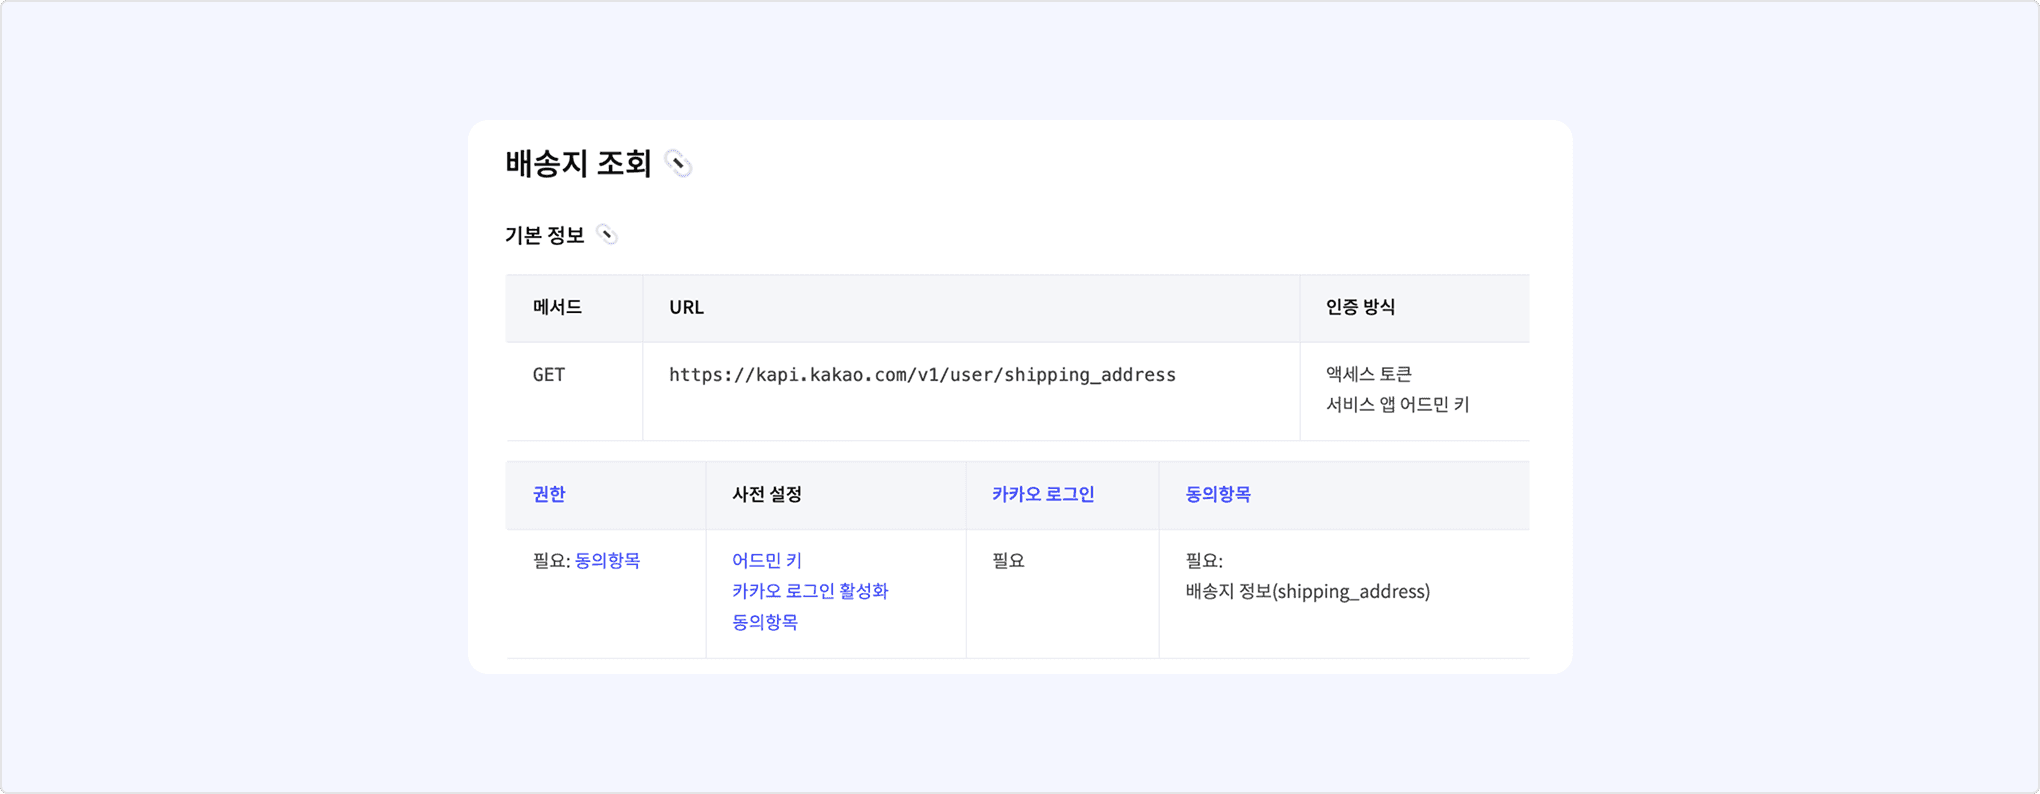Click the anchor link icon beside 기본 정보
The image size is (2040, 794).
606,235
